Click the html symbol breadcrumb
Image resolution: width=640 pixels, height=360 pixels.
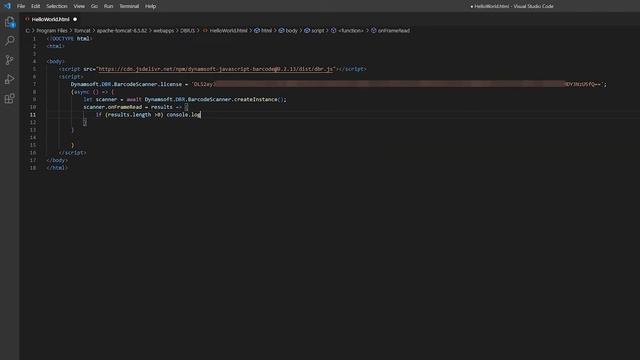[263, 31]
